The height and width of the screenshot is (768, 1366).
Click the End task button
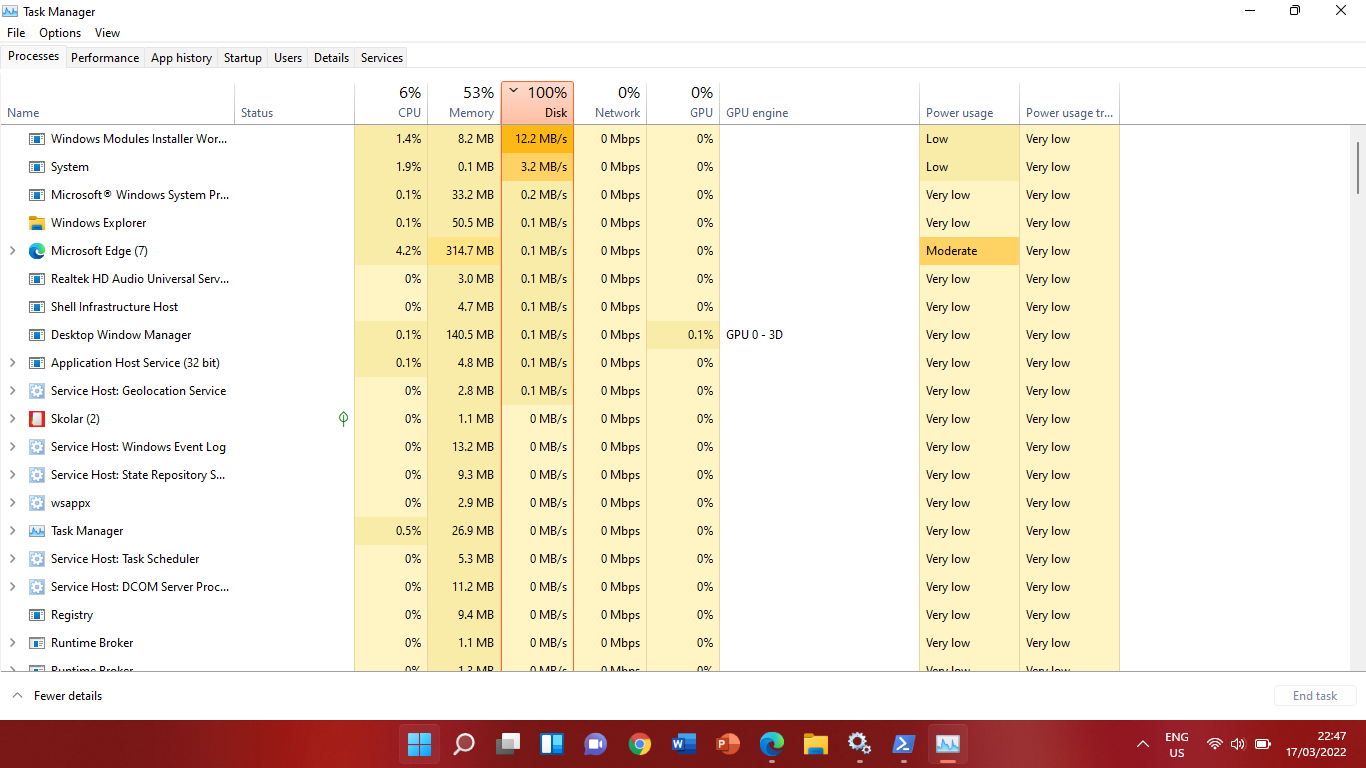[1315, 696]
